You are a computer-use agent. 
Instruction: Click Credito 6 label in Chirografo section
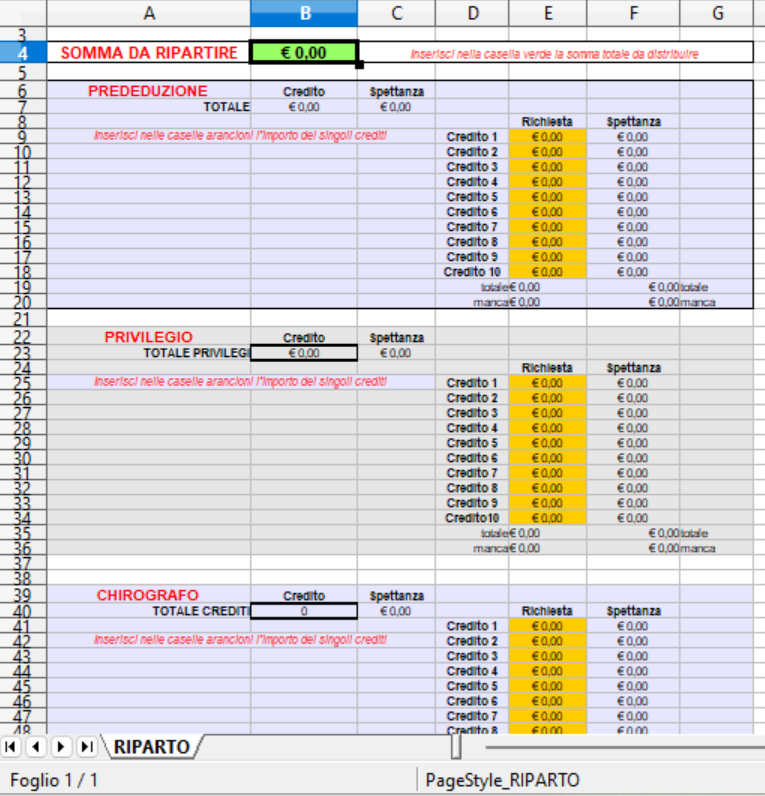coord(472,701)
